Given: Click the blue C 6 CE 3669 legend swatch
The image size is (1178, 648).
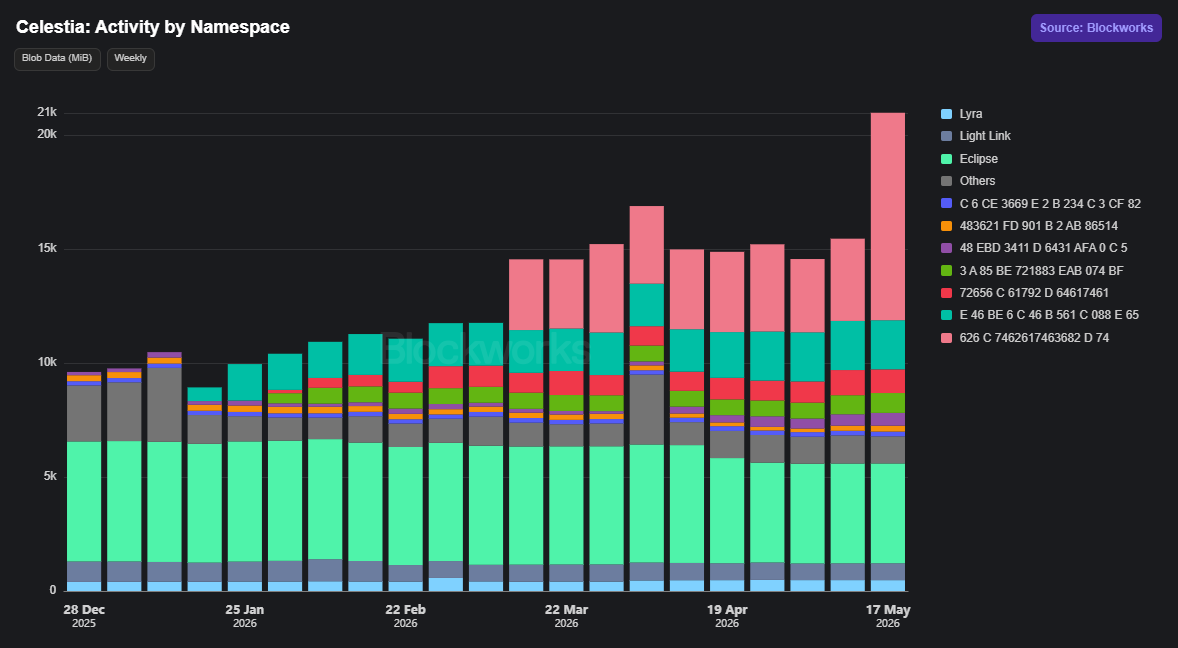Looking at the screenshot, I should point(947,203).
